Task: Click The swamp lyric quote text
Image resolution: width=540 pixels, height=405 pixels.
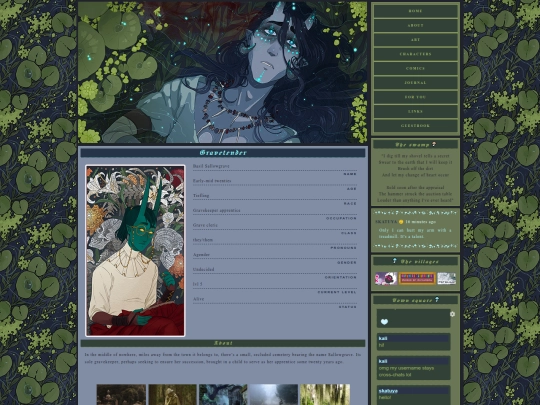Action: (x=415, y=178)
